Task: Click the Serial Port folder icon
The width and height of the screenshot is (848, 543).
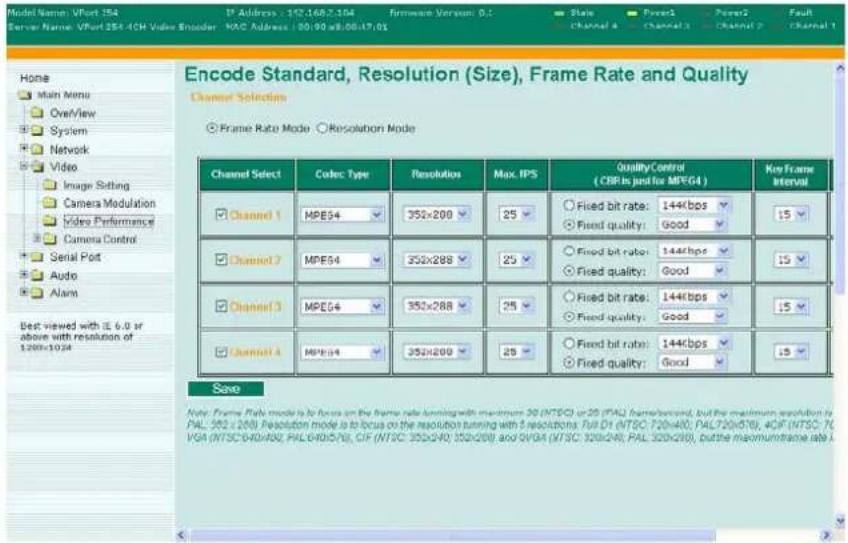Action: pos(37,257)
